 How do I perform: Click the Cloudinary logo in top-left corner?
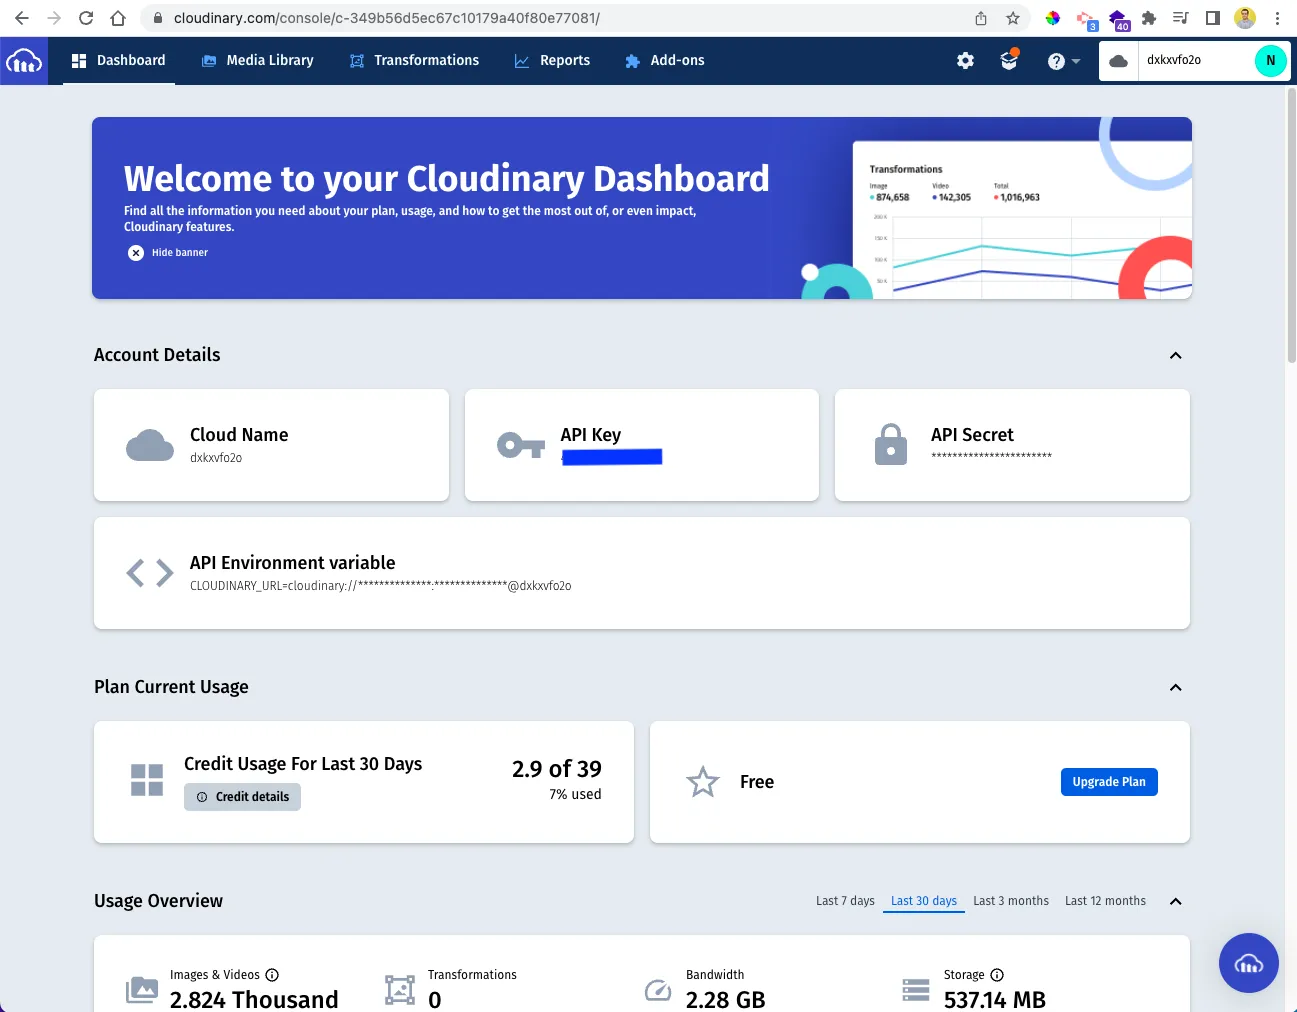(24, 61)
